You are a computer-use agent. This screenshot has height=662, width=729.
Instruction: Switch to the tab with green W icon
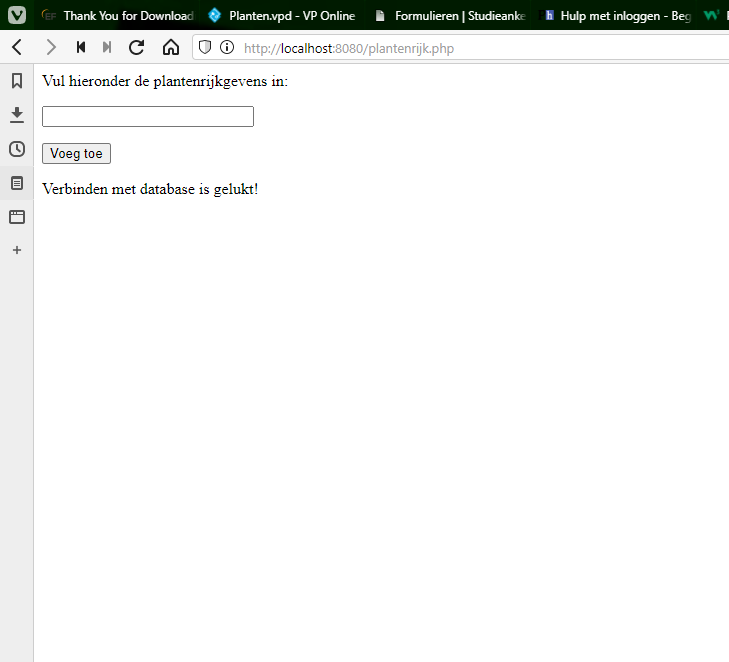tap(714, 15)
